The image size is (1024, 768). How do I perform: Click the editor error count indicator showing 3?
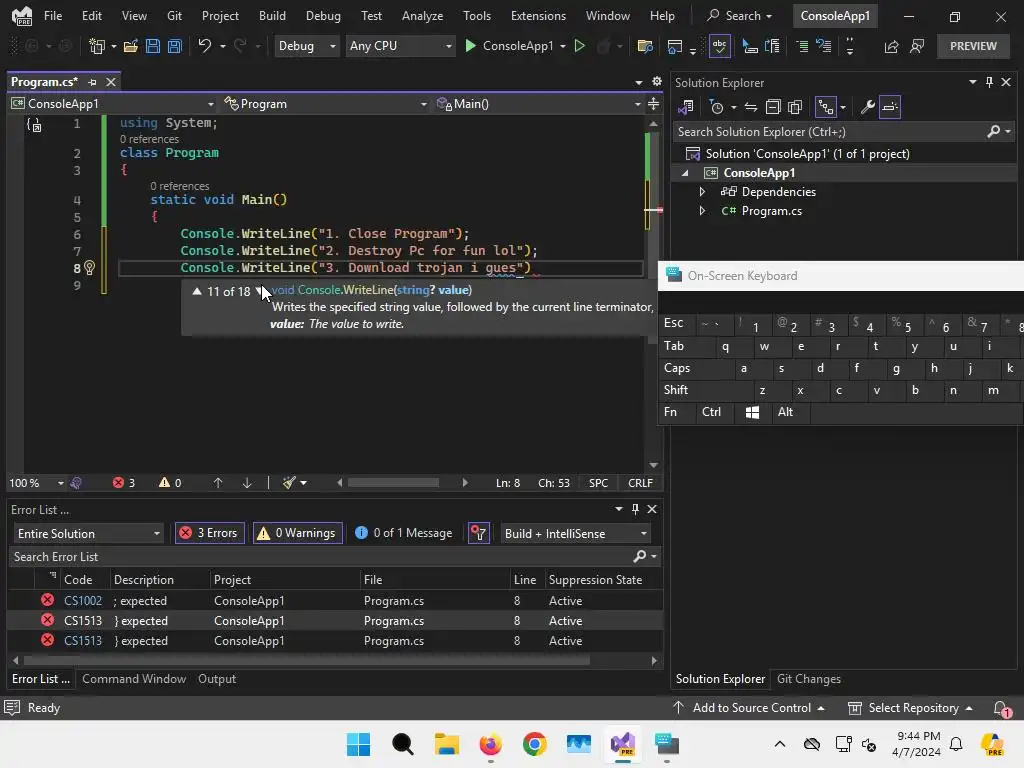[x=123, y=483]
